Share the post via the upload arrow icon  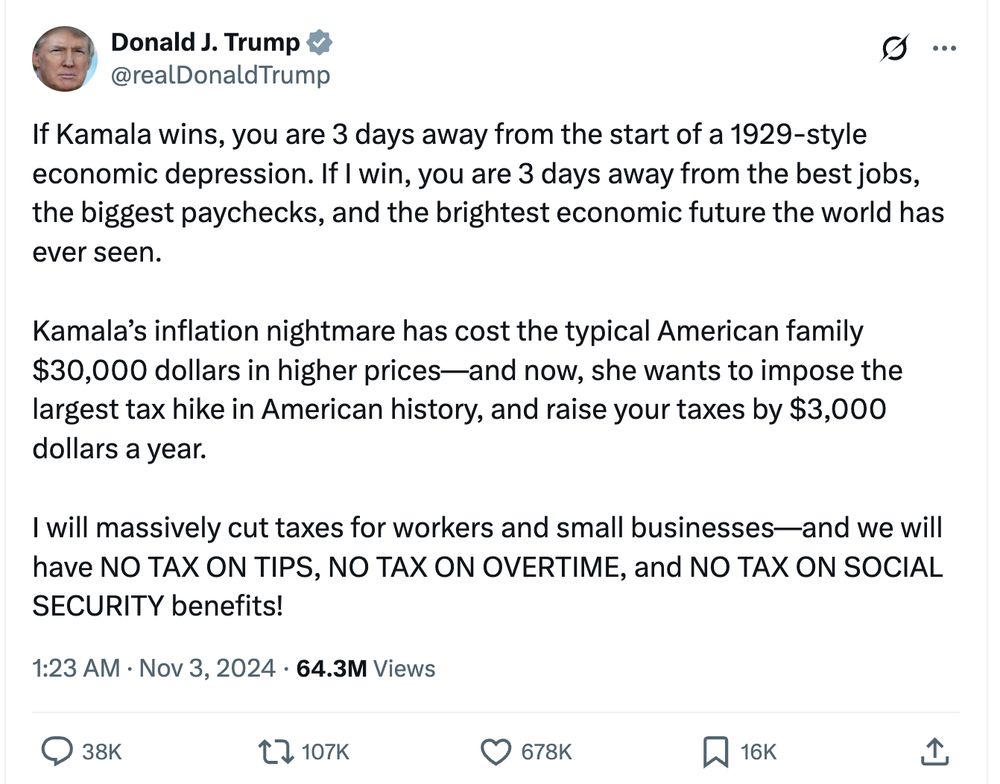(936, 750)
